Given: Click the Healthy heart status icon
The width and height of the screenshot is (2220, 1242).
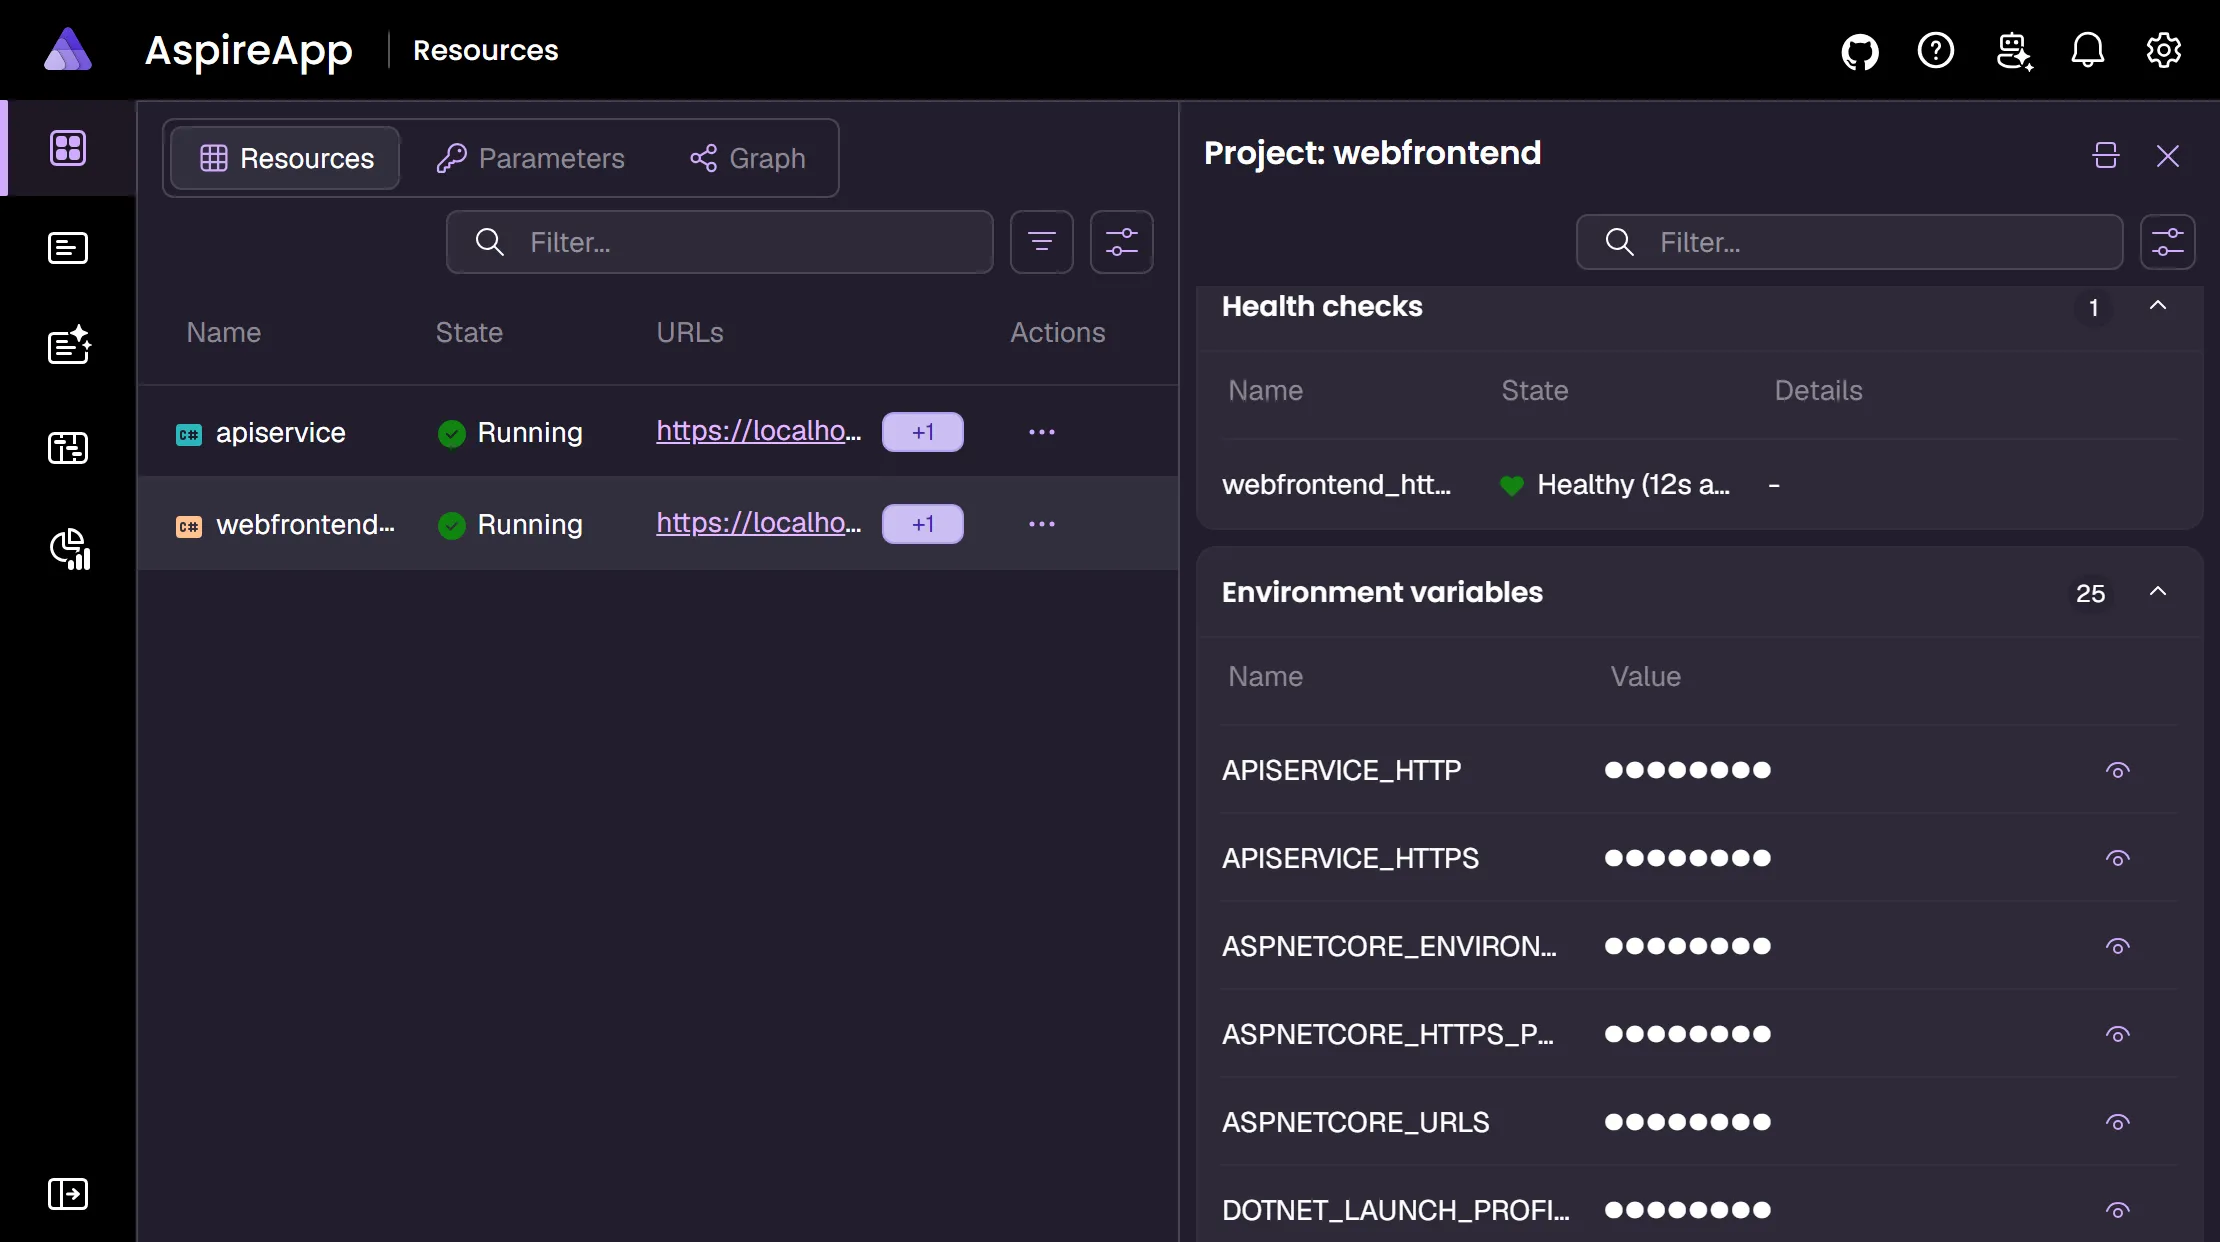Looking at the screenshot, I should click(x=1512, y=486).
